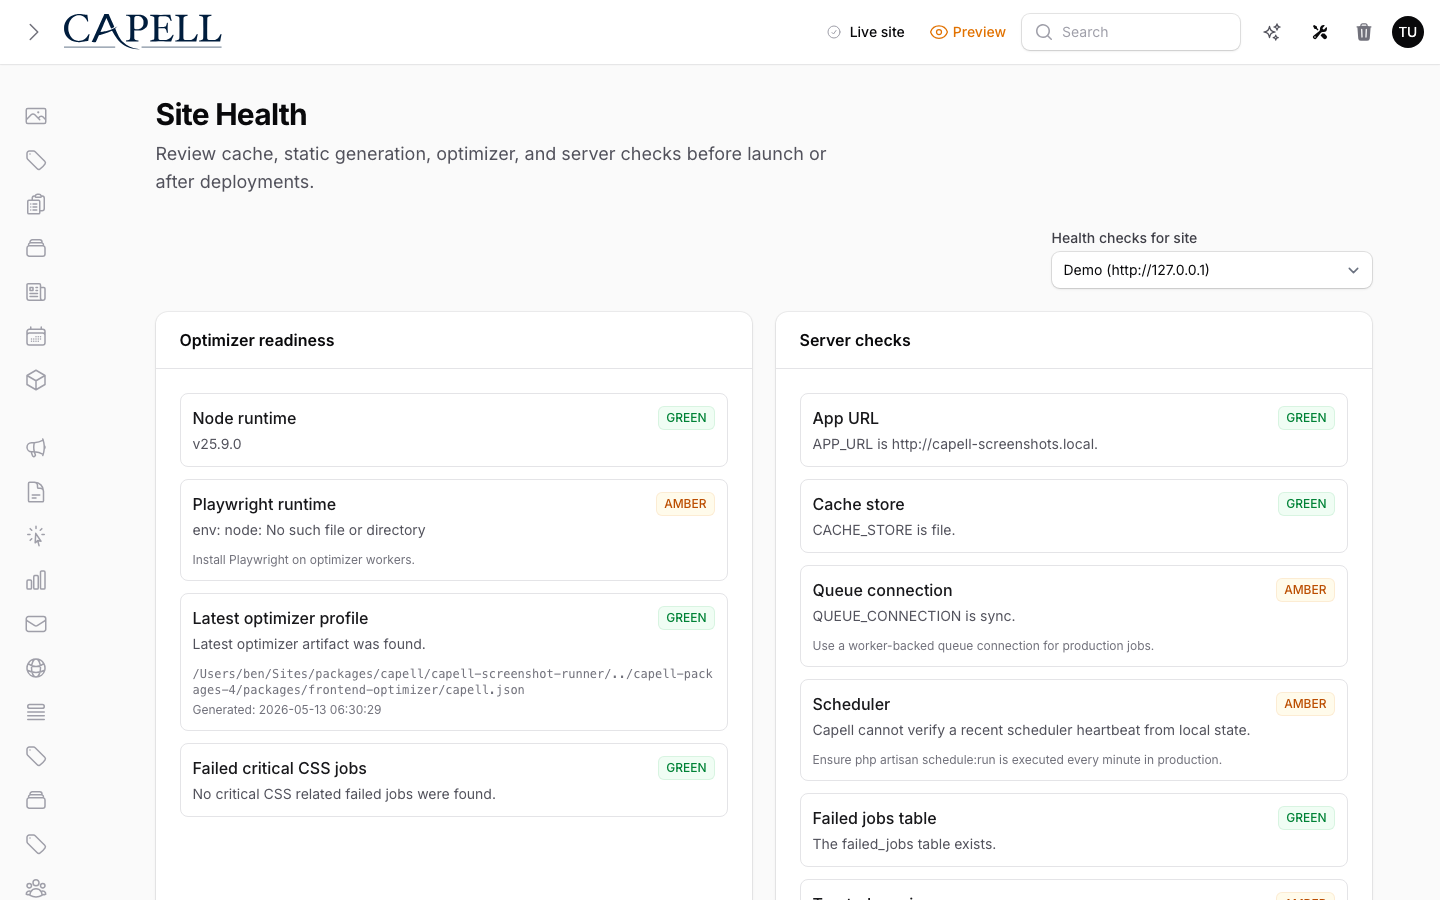This screenshot has height=900, width=1440.
Task: Select the Scheduler check title
Action: pyautogui.click(x=851, y=704)
